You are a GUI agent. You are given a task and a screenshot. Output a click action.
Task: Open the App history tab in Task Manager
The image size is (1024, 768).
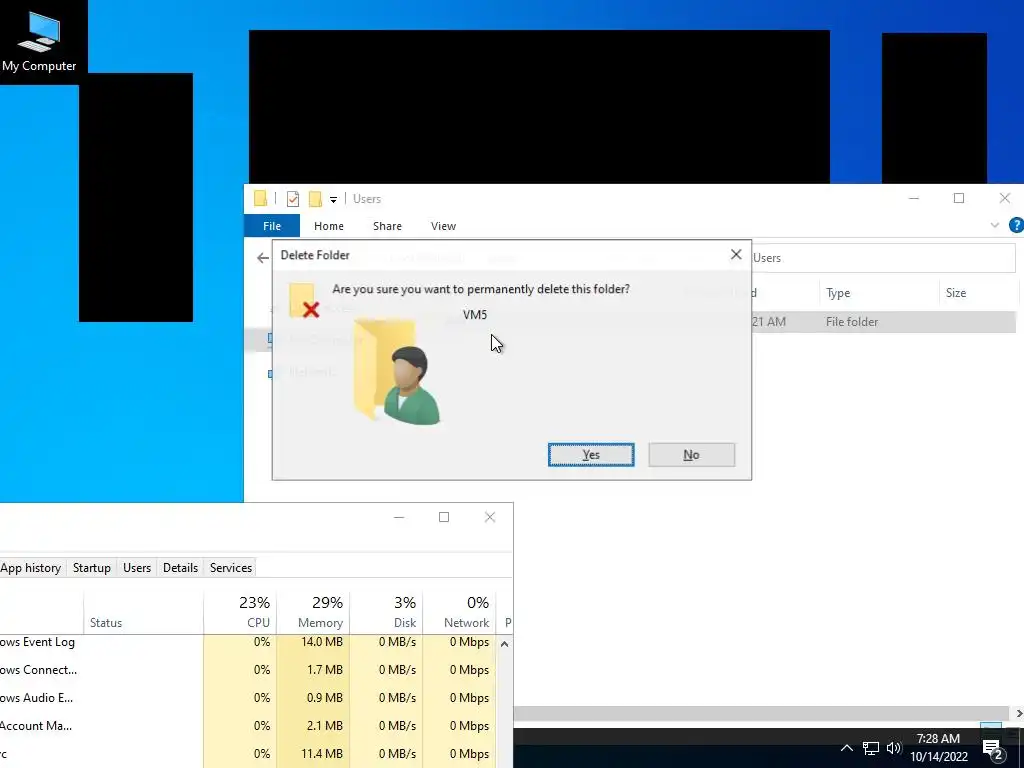[31, 568]
